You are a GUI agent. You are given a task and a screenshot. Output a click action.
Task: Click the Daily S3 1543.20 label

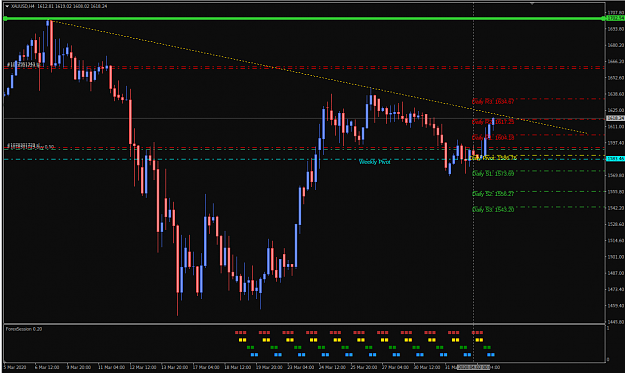(493, 210)
